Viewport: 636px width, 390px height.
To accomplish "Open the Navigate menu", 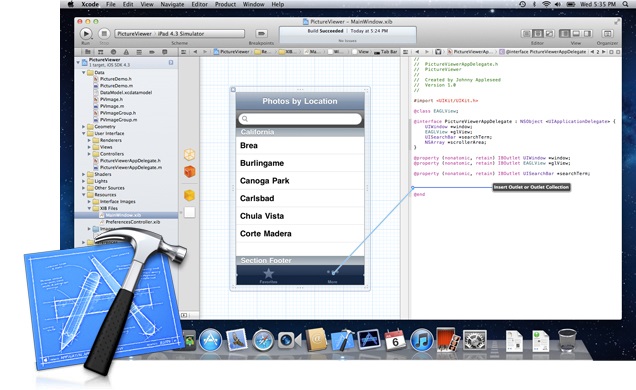I will tap(172, 4).
